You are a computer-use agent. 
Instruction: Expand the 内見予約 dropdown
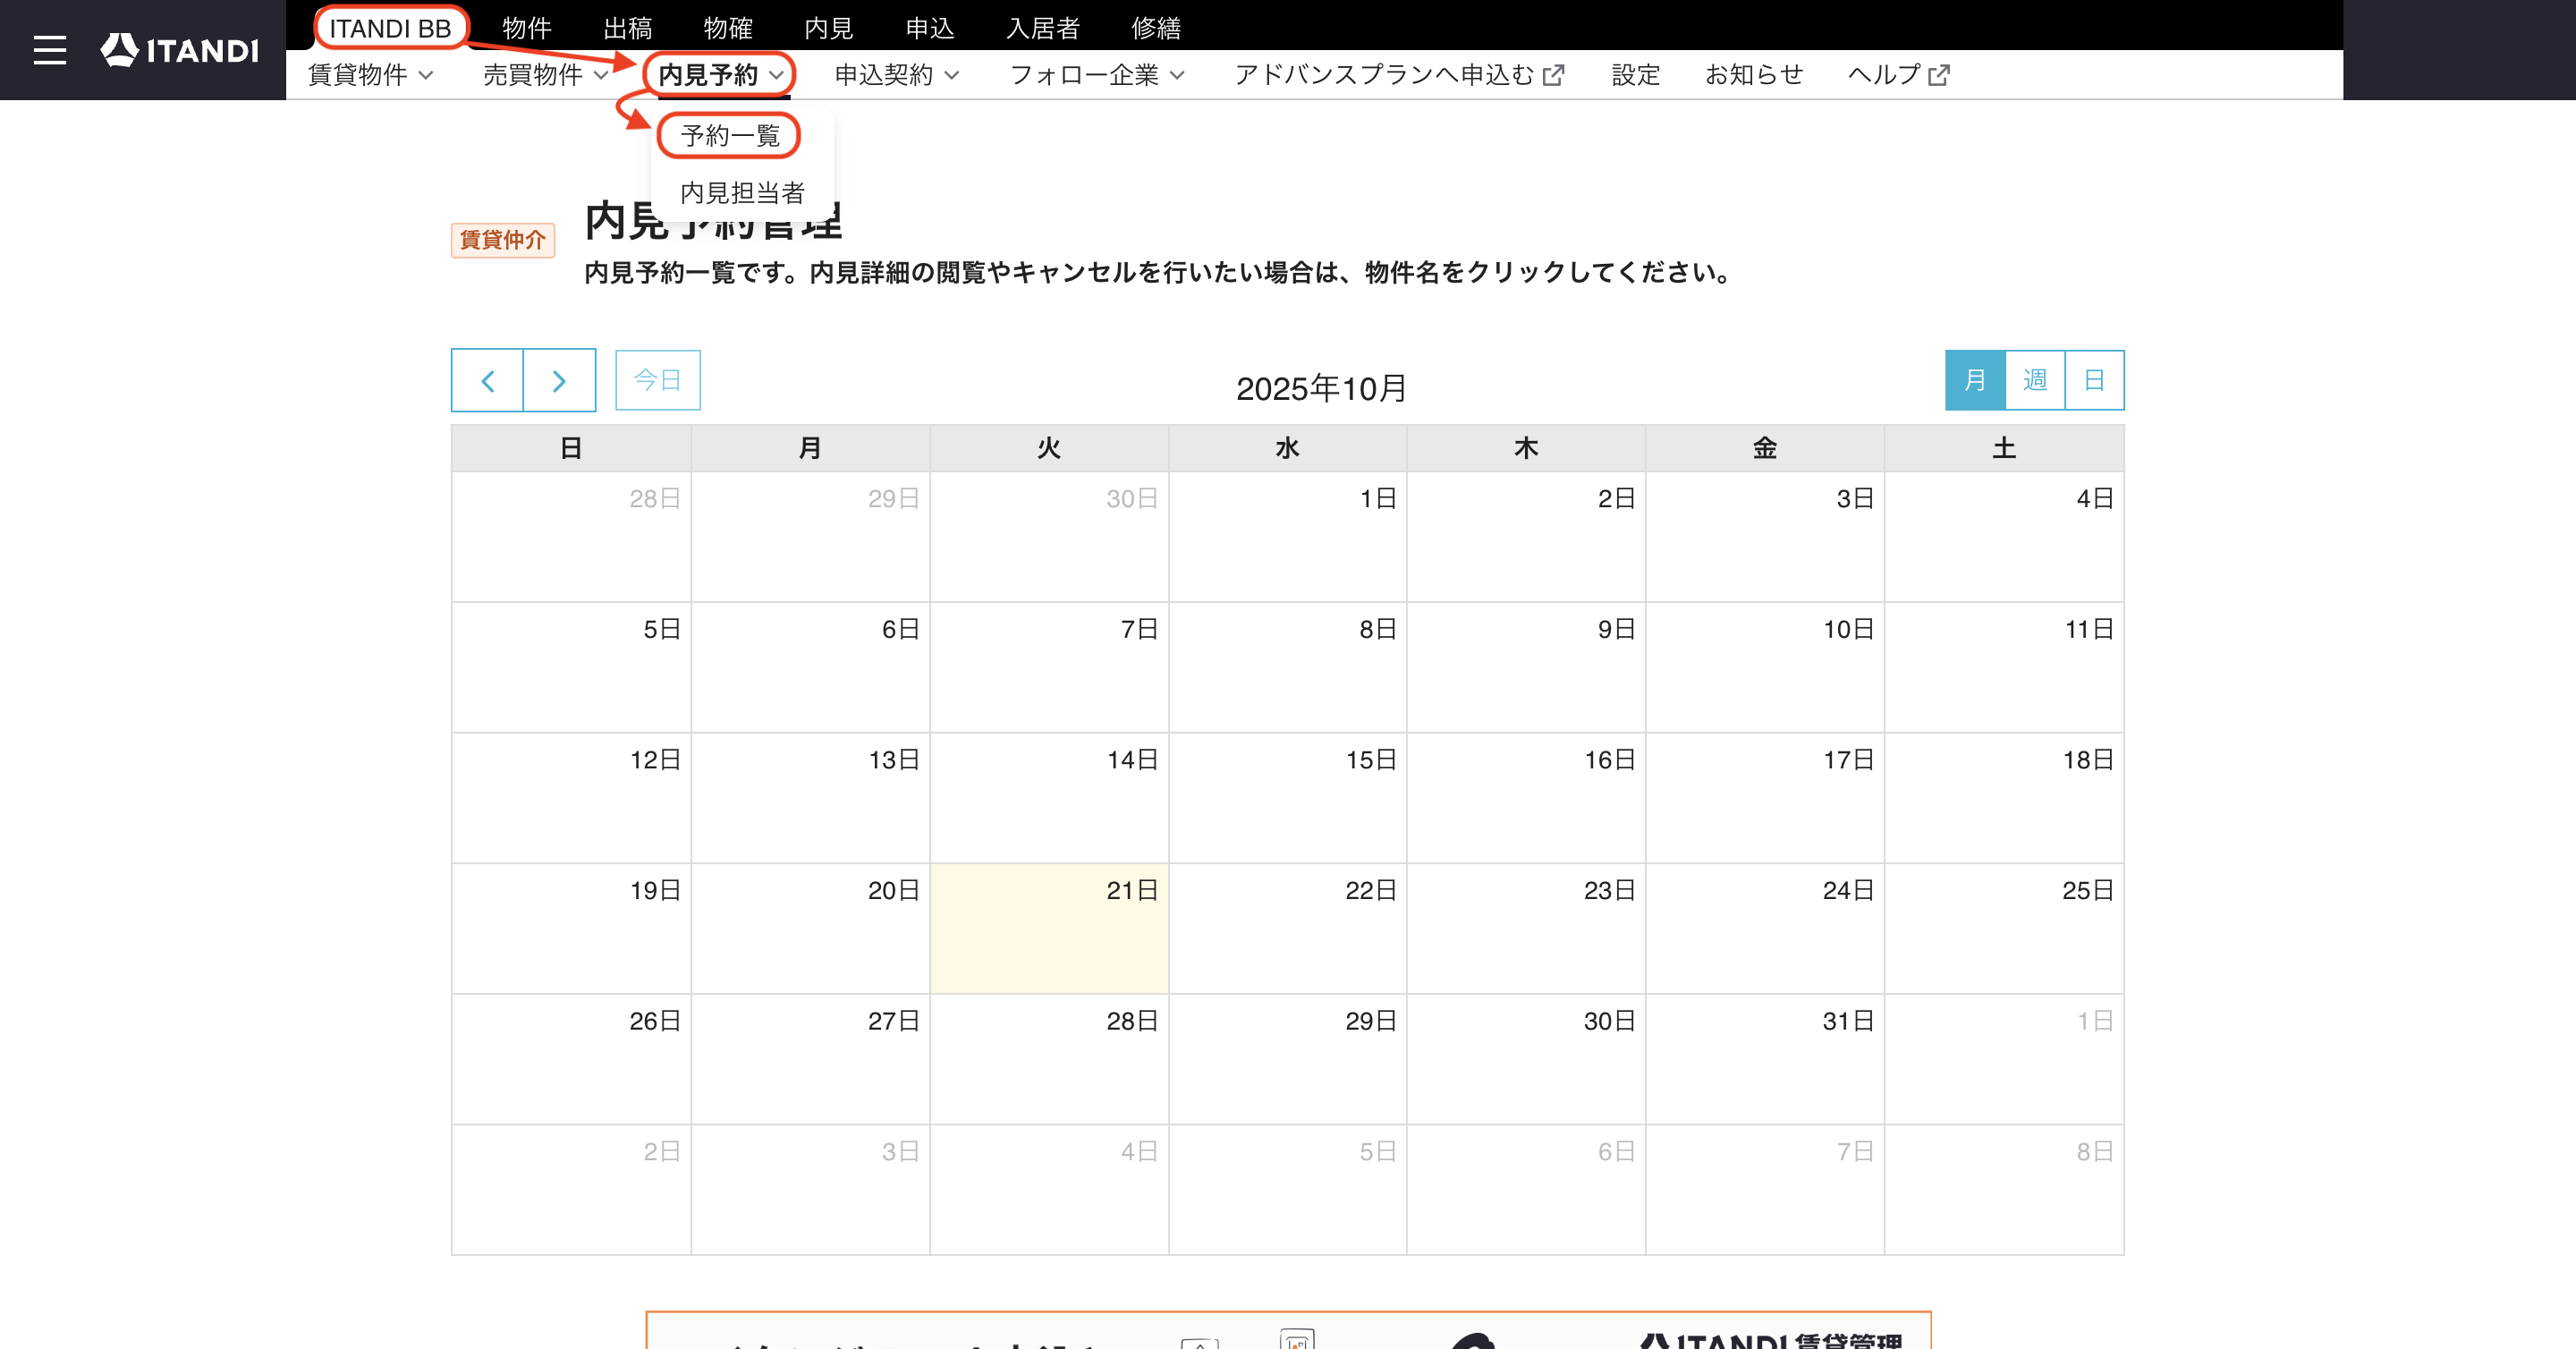pos(720,75)
